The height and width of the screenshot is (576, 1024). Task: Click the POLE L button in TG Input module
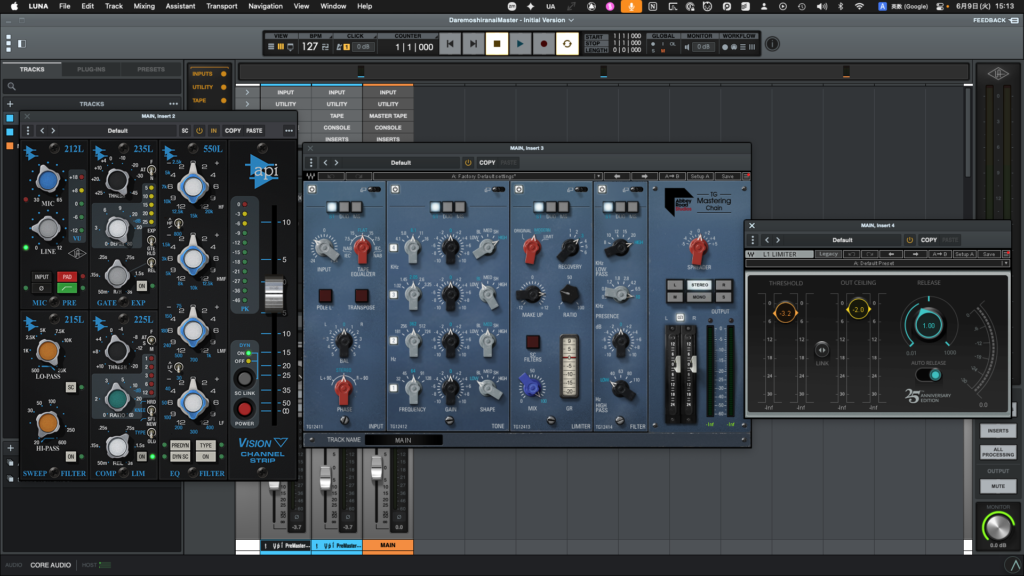(x=325, y=295)
